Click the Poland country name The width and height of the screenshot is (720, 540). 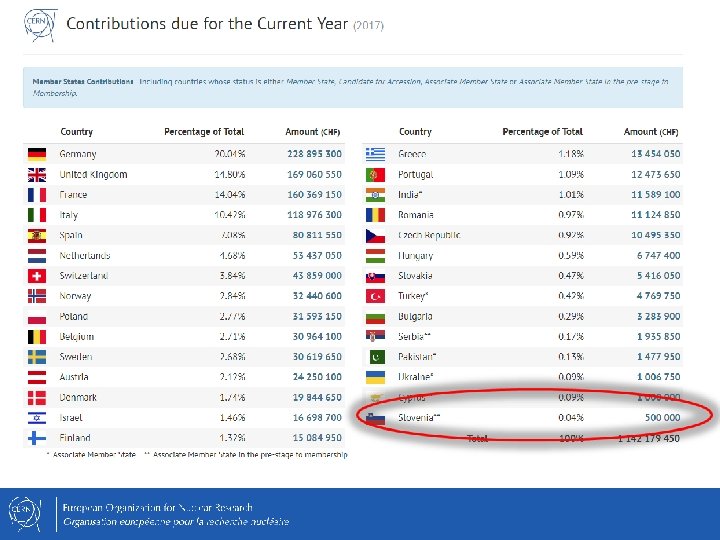click(x=73, y=316)
